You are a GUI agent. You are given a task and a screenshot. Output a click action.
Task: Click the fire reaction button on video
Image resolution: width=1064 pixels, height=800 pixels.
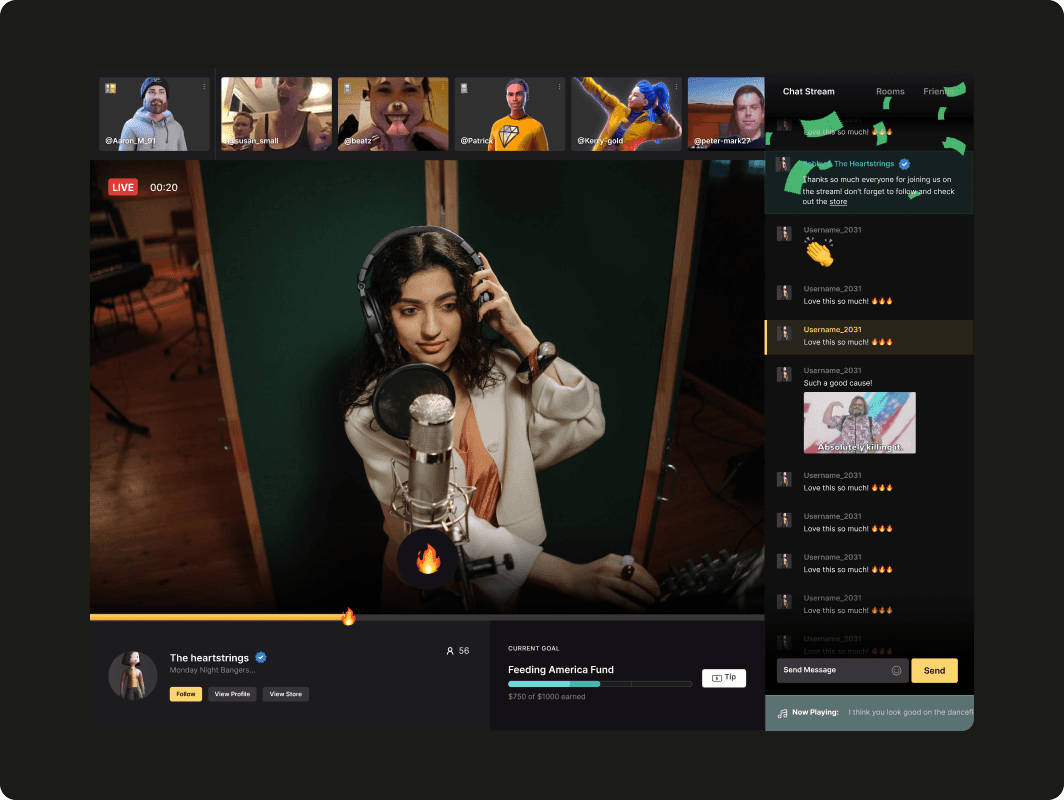click(x=428, y=560)
